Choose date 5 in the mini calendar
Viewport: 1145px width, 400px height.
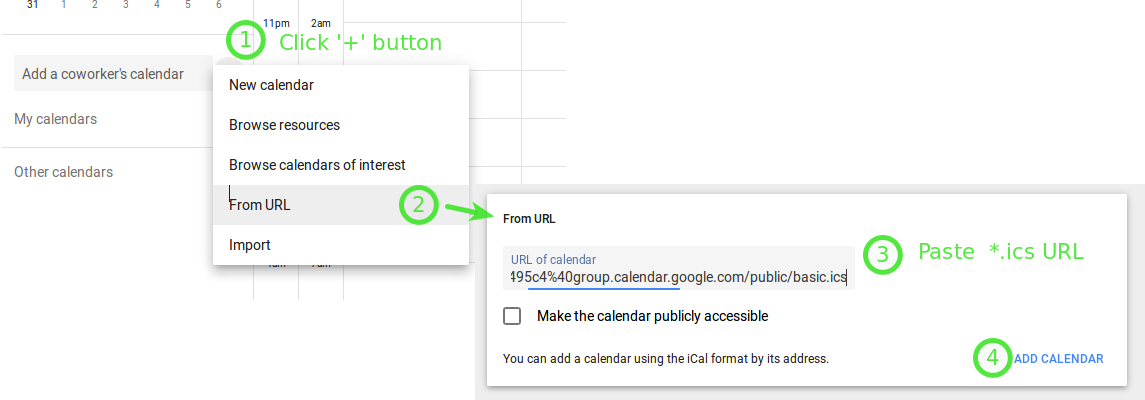pyautogui.click(x=188, y=6)
